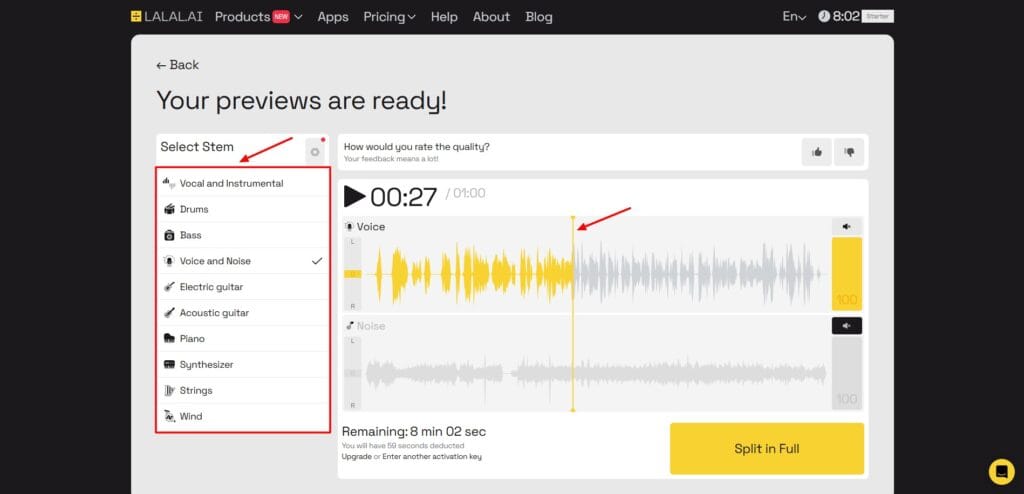This screenshot has width=1024, height=494.
Task: Expand the Pricing dropdown menu
Action: (x=390, y=17)
